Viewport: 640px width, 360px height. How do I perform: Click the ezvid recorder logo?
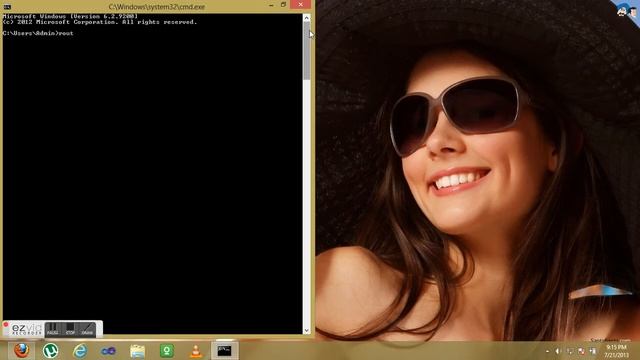pos(26,329)
